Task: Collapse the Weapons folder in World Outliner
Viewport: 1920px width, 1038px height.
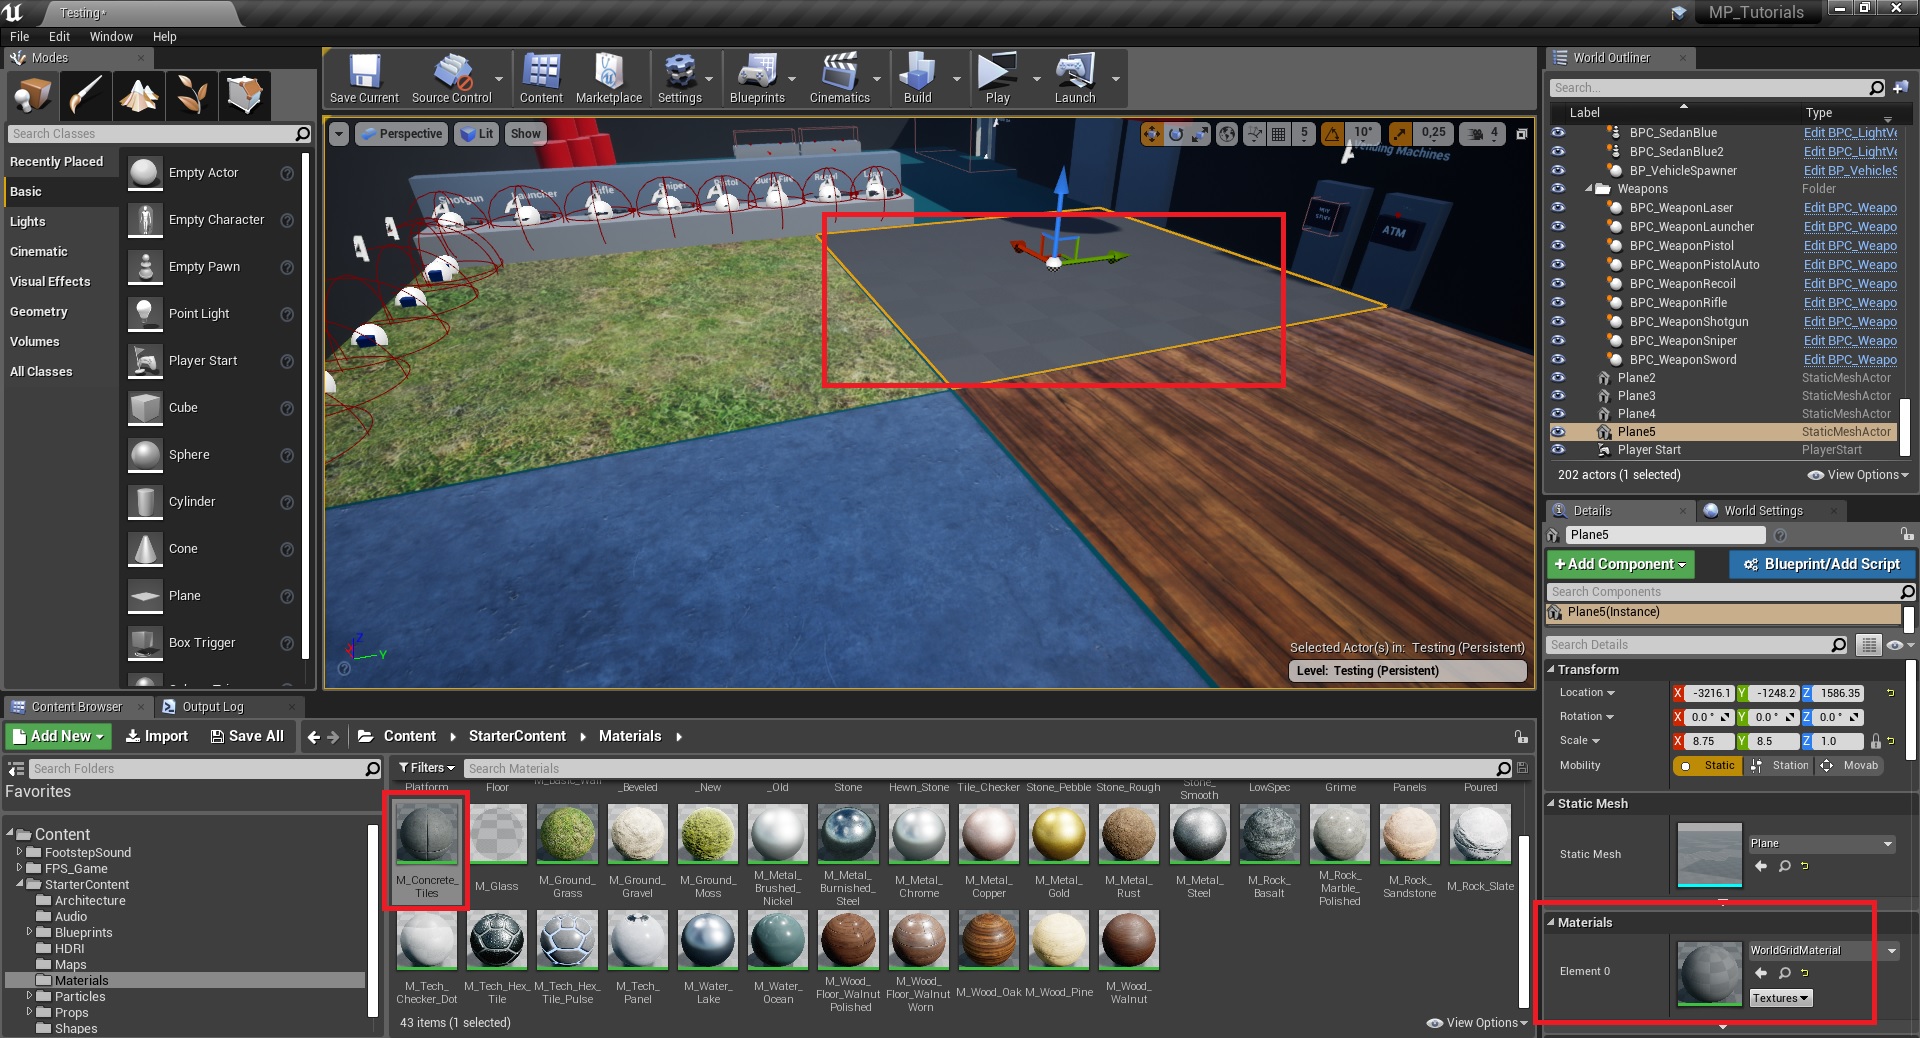Action: [1589, 189]
